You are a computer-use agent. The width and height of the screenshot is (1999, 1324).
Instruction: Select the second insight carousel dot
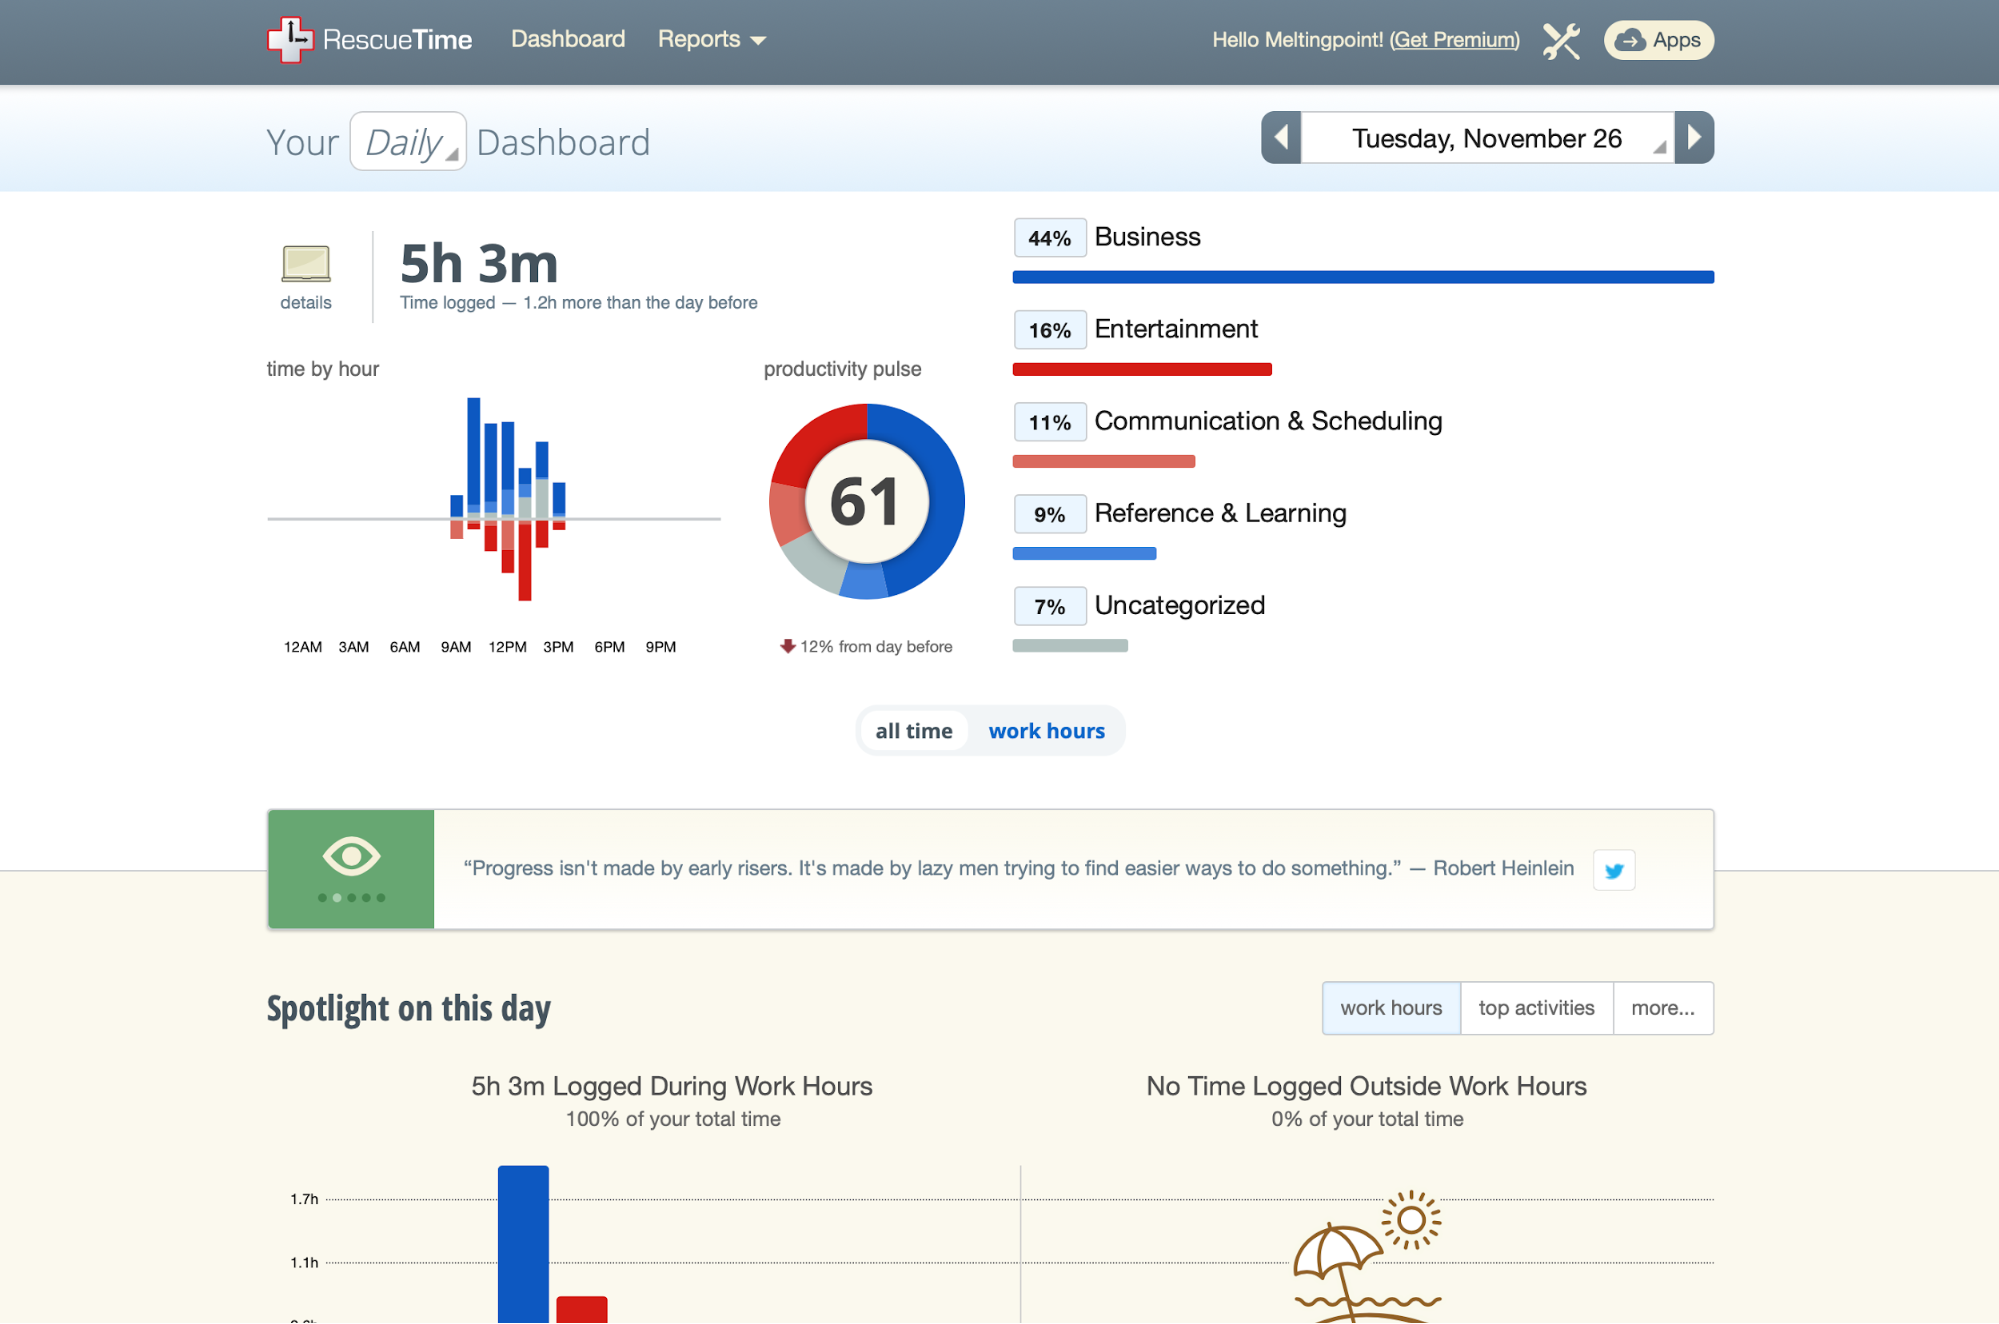[337, 898]
